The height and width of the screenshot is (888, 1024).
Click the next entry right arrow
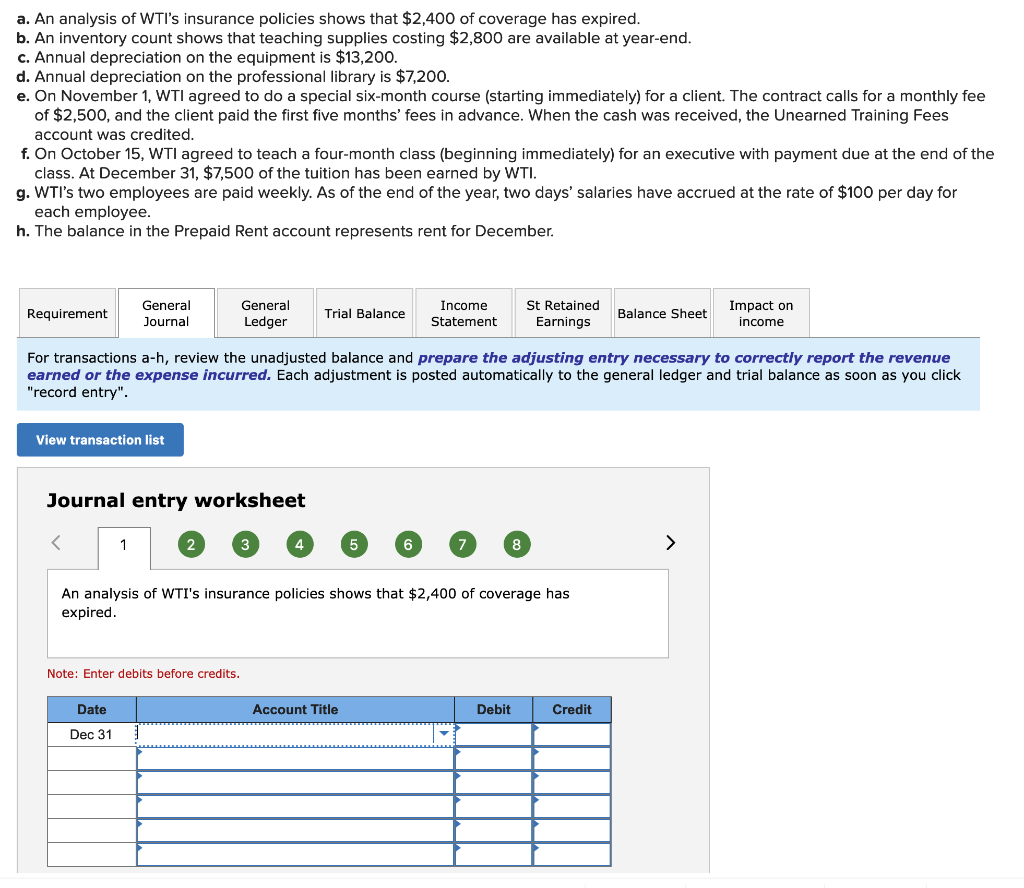[x=670, y=543]
